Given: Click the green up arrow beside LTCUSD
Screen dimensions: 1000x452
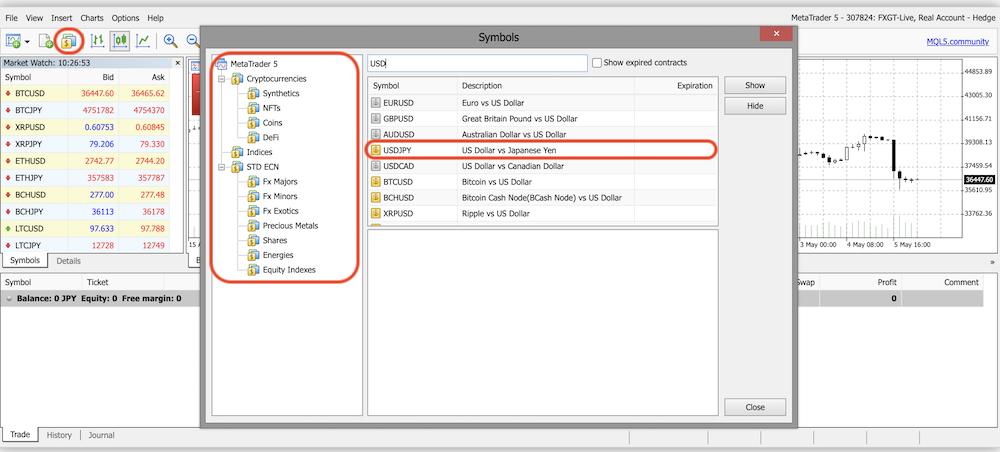Looking at the screenshot, I should point(8,228).
